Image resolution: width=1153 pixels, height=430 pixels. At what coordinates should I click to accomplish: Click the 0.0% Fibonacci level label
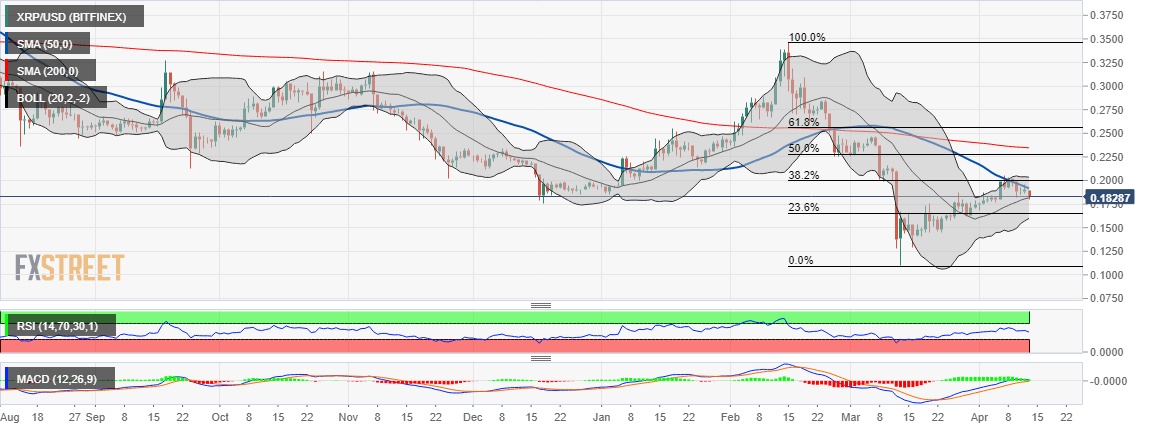click(x=801, y=261)
